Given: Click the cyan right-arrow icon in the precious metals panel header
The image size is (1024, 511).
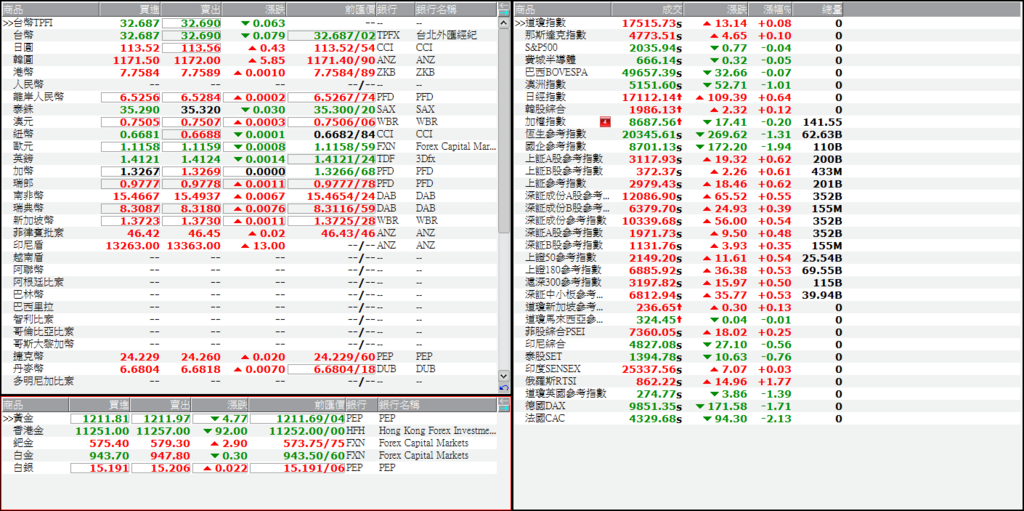Looking at the screenshot, I should point(503,408).
